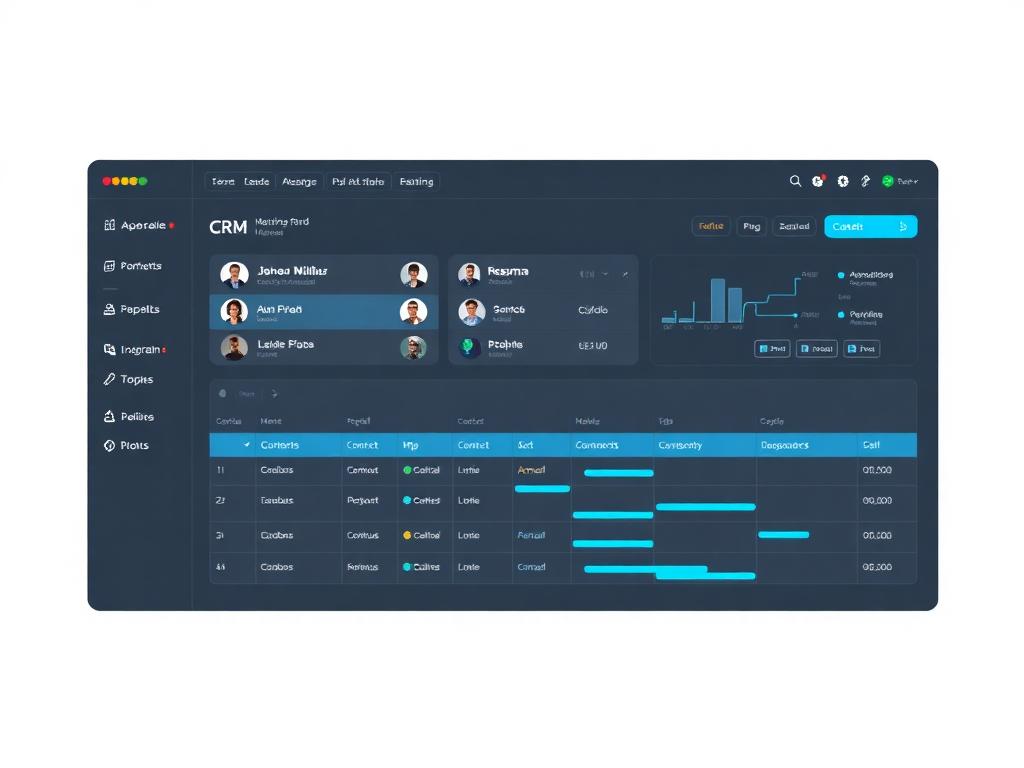Click the right avatar in Johea Nillite row
Image resolution: width=1024 pixels, height=768 pixels.
413,274
